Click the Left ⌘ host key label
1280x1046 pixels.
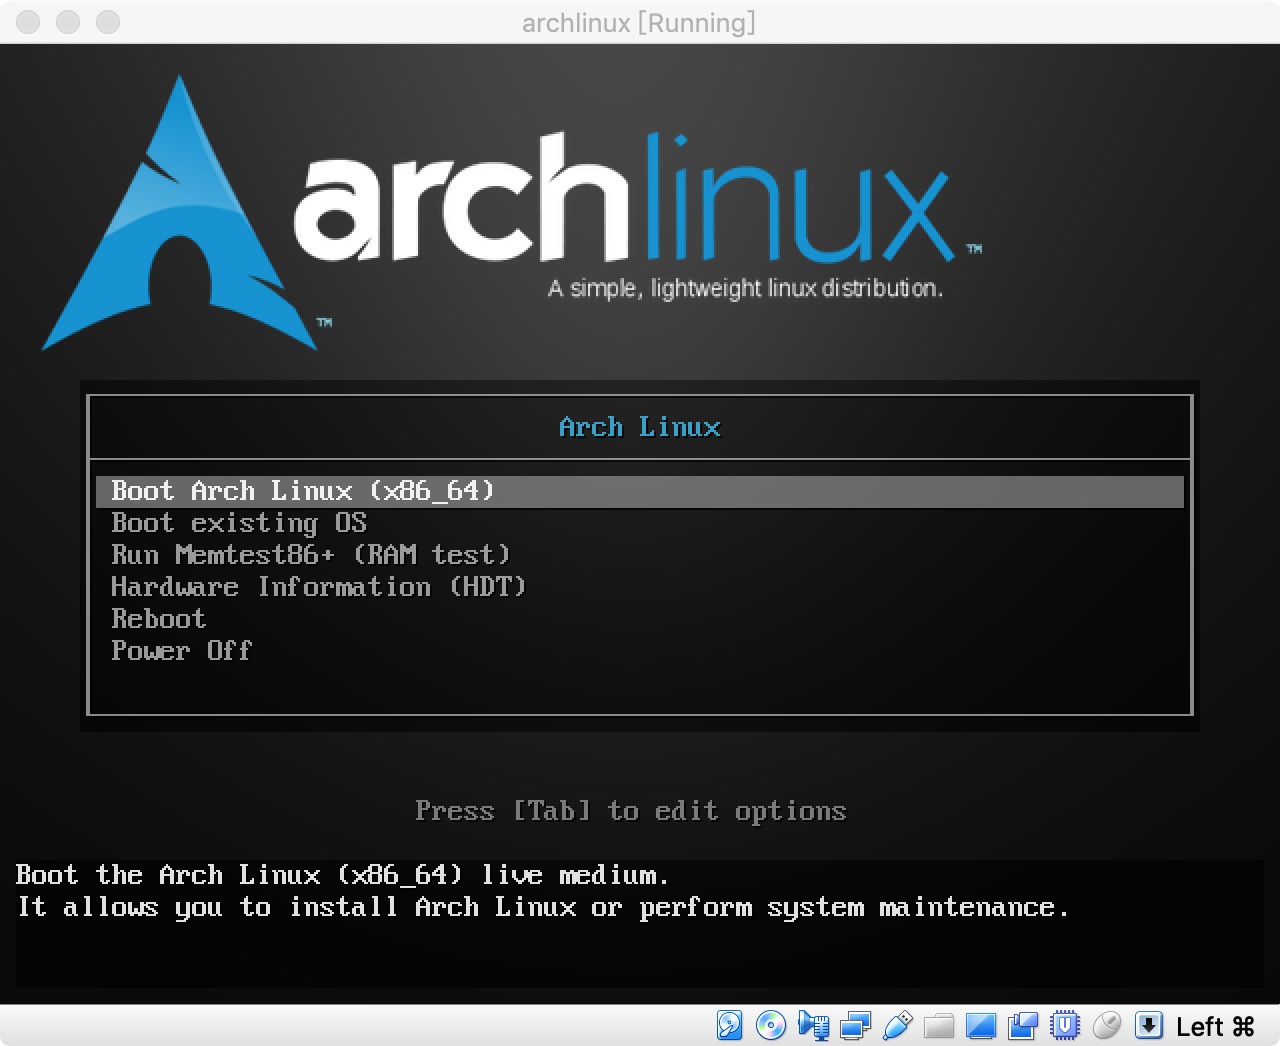[x=1215, y=1026]
